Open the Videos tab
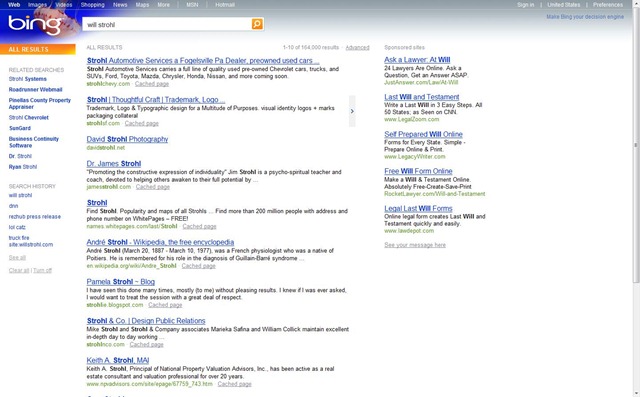 tap(64, 5)
